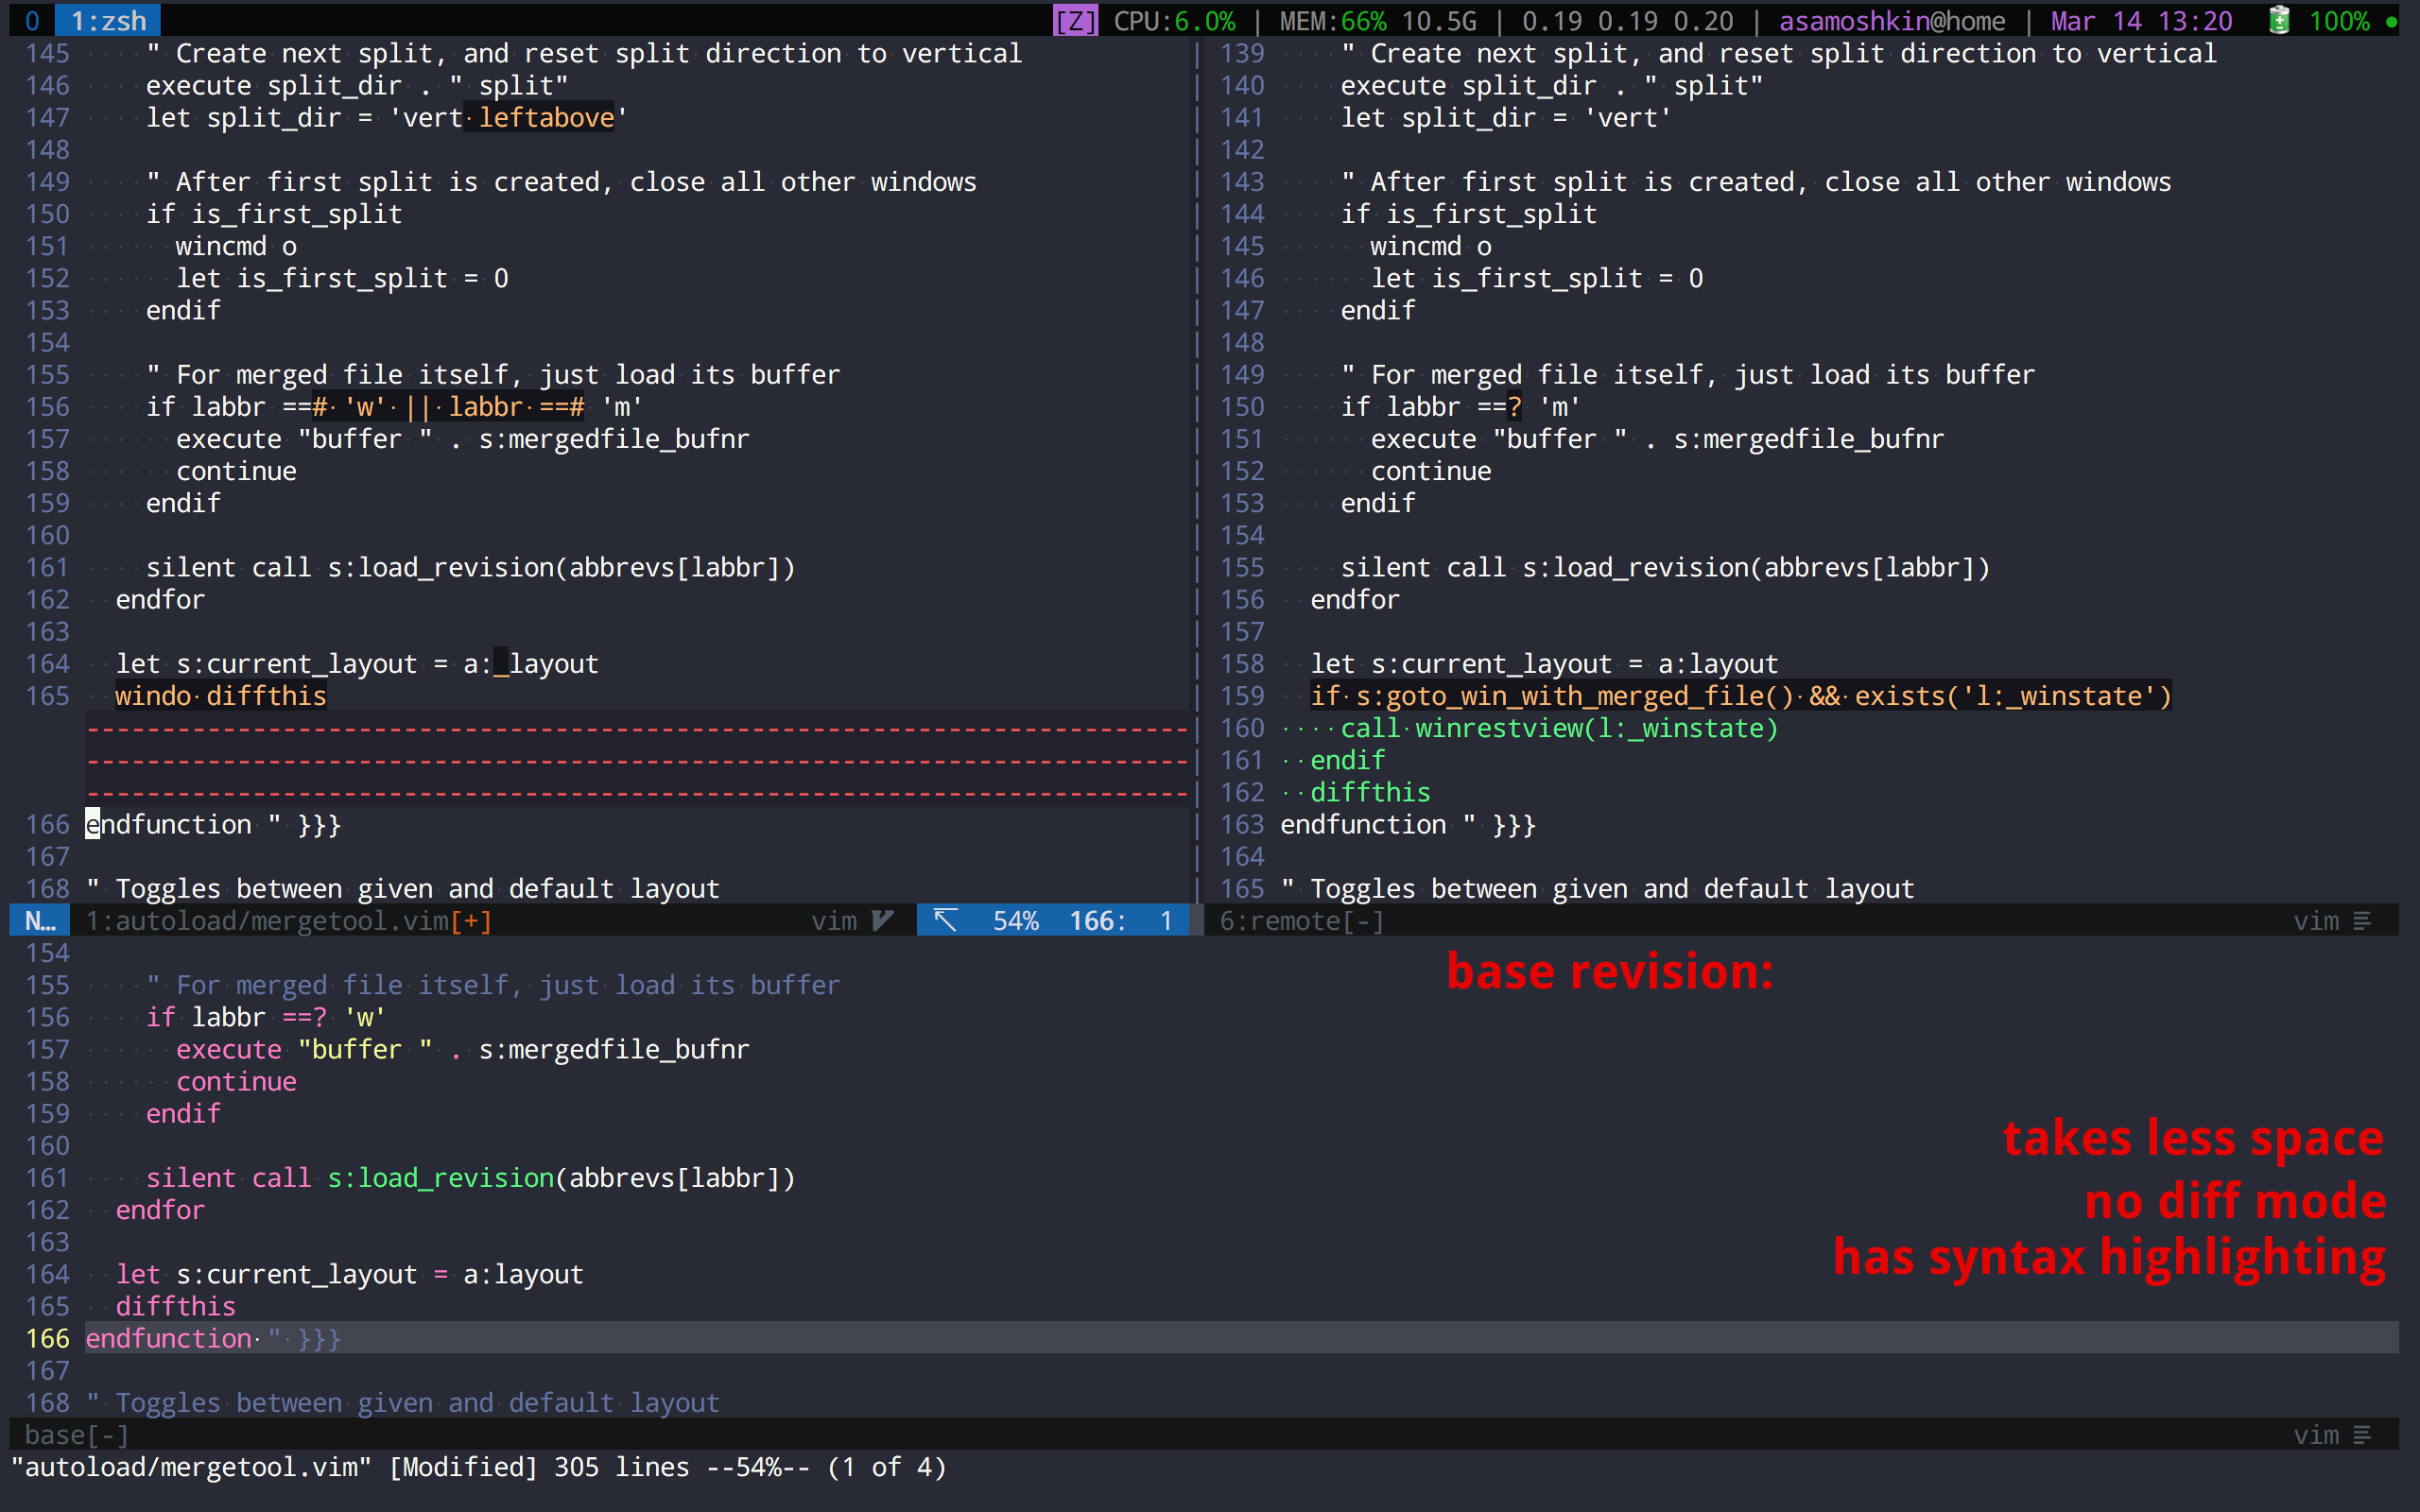Click the Mar 14 13:20 date display

pyautogui.click(x=2141, y=21)
